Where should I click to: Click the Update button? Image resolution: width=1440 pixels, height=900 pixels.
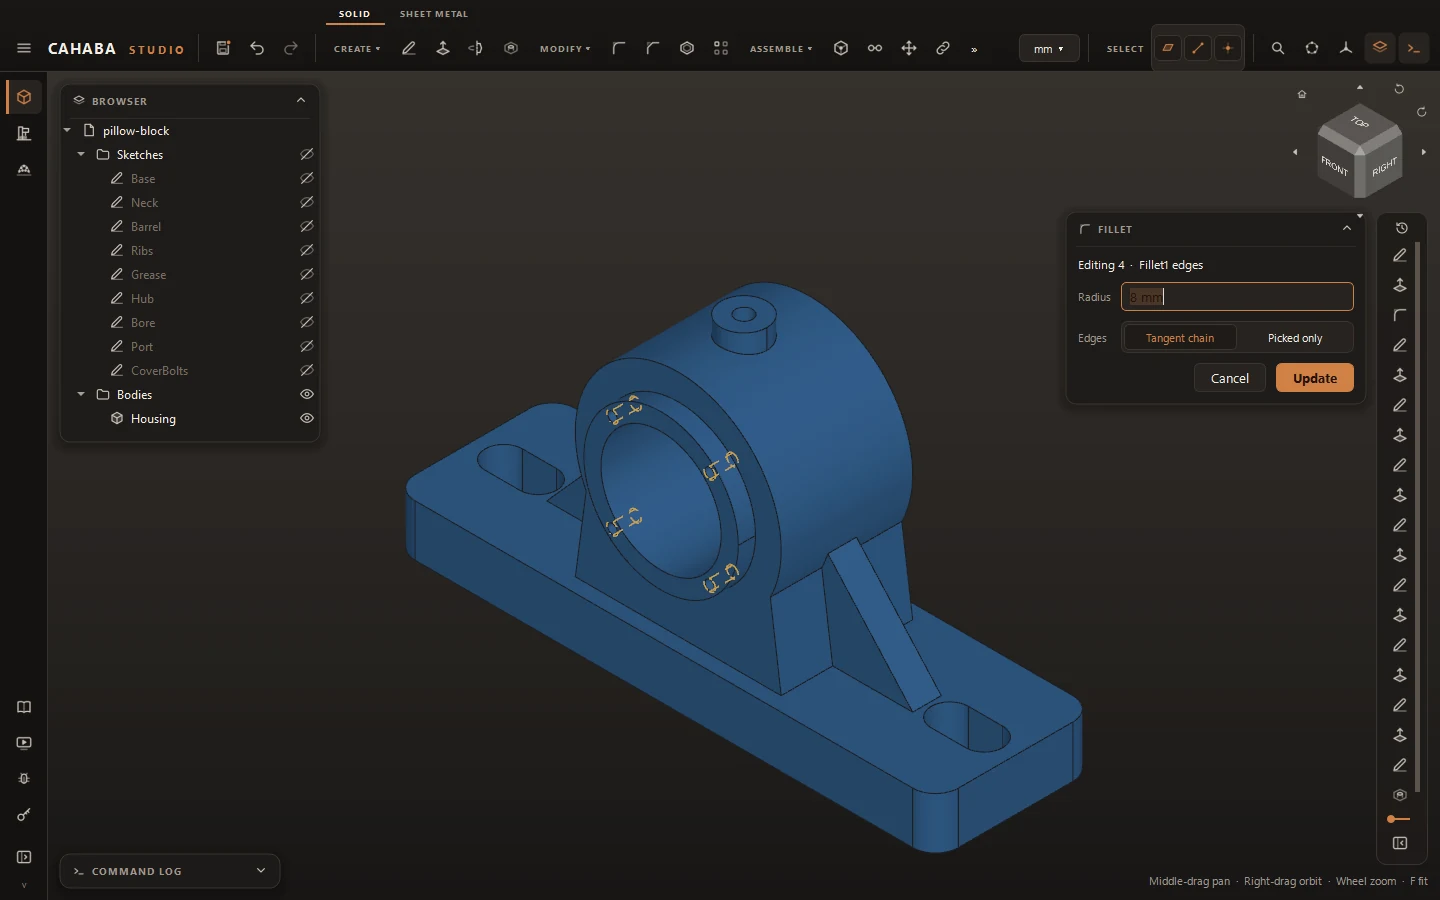(1315, 378)
